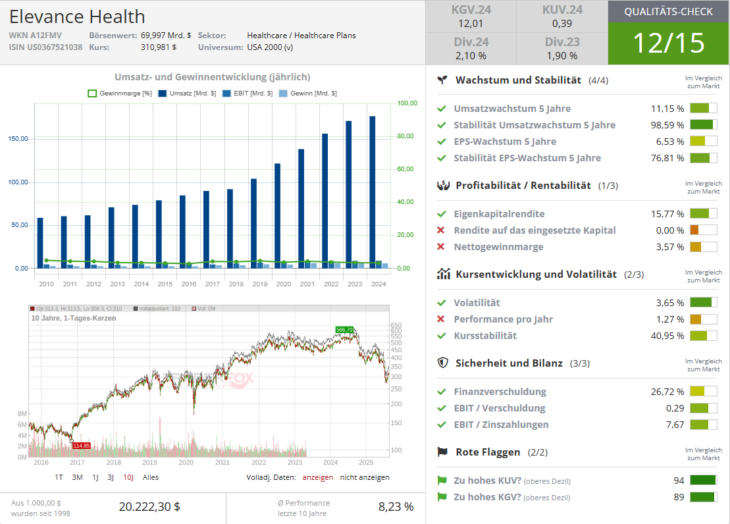
Task: Click the 20.222,30 $ return value
Action: [x=149, y=507]
